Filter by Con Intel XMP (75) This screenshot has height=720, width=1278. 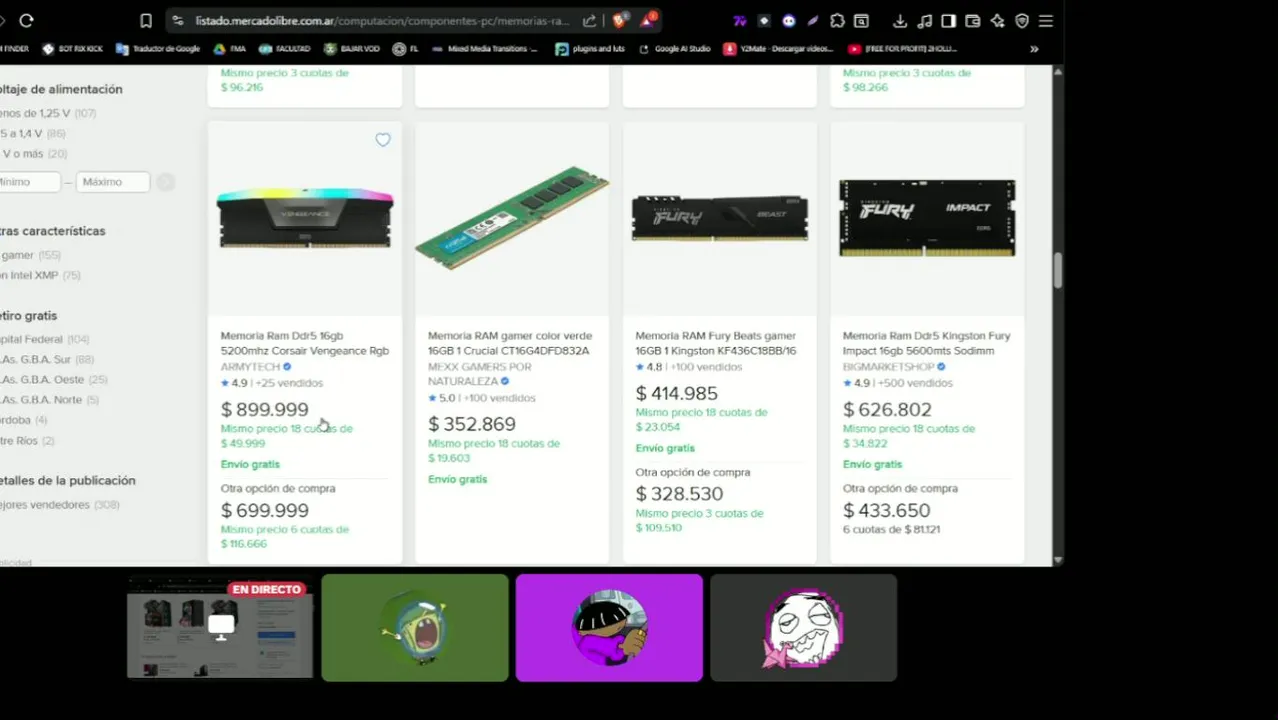40,275
